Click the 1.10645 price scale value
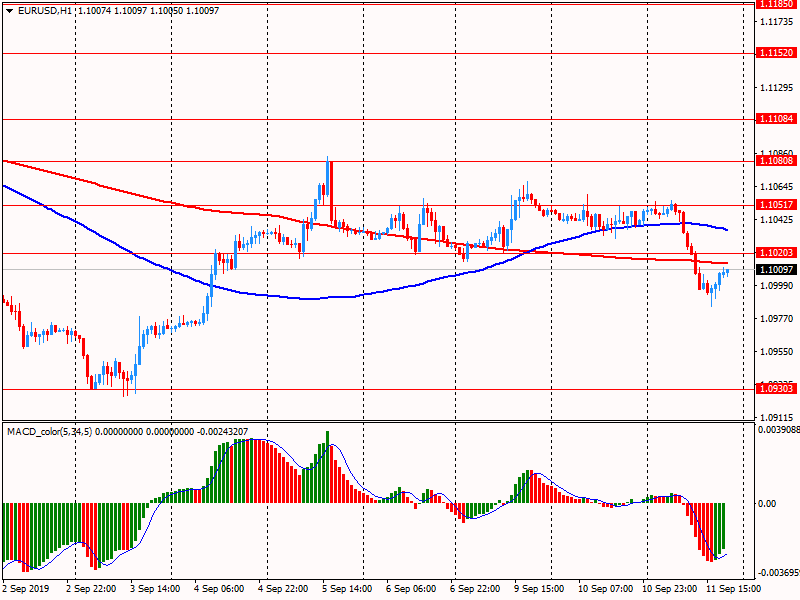 [x=777, y=187]
